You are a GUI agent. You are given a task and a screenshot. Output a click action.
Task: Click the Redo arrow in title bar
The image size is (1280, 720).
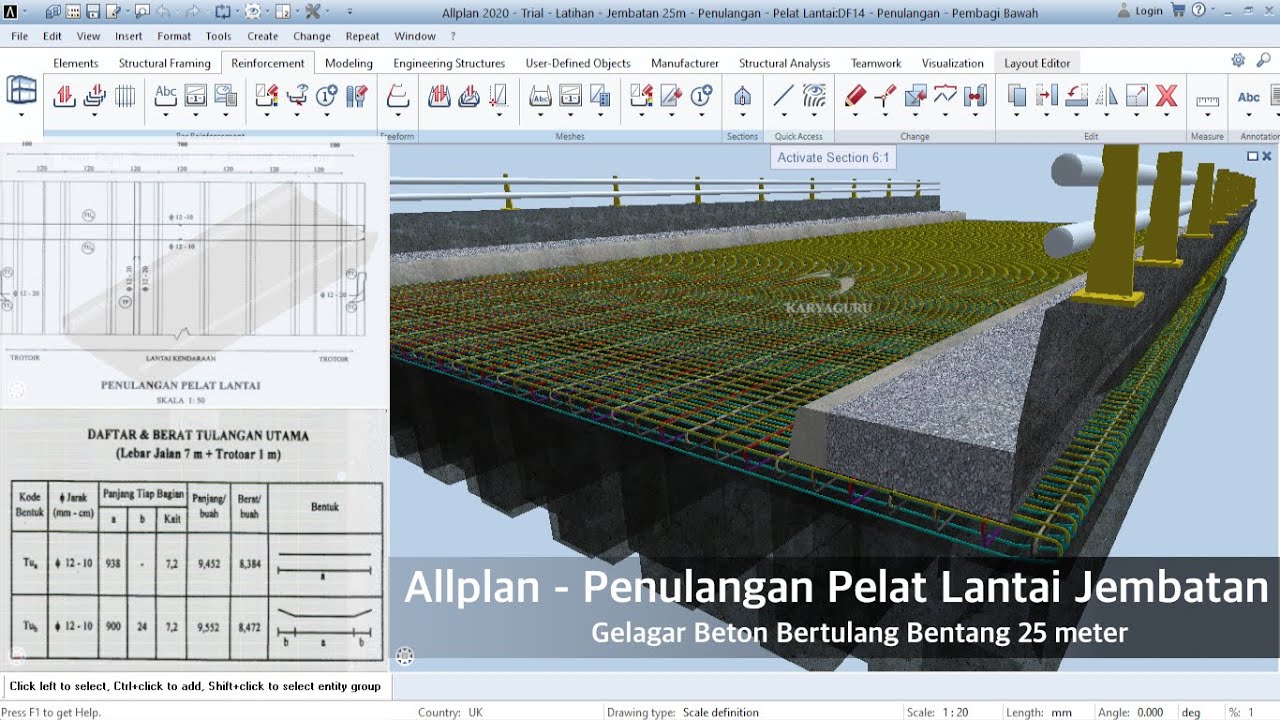coord(195,12)
